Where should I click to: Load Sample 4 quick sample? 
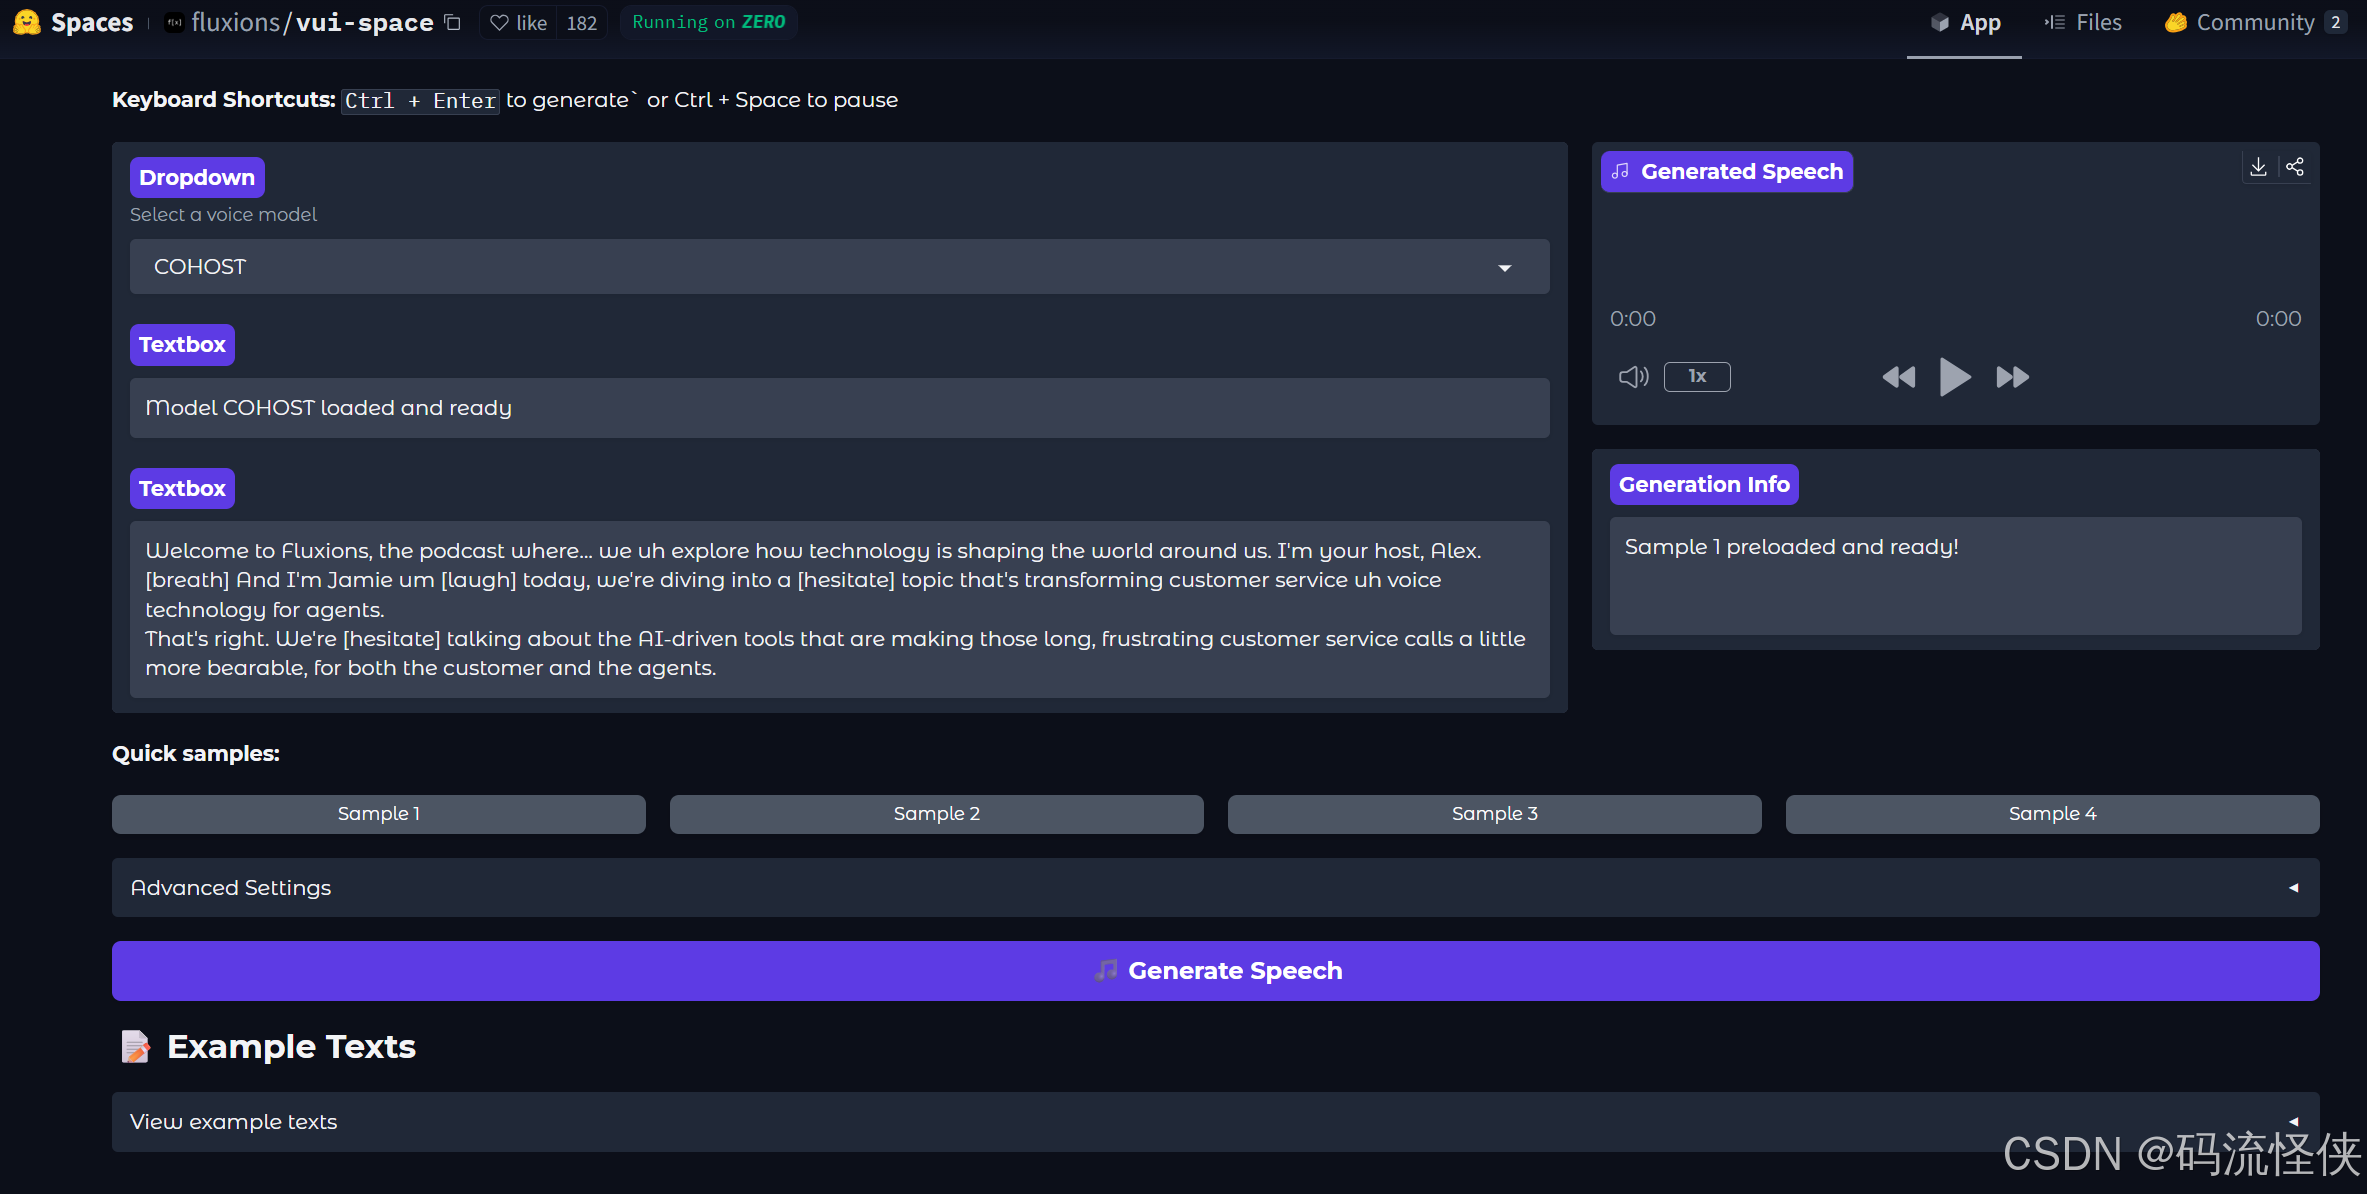pos(2053,814)
